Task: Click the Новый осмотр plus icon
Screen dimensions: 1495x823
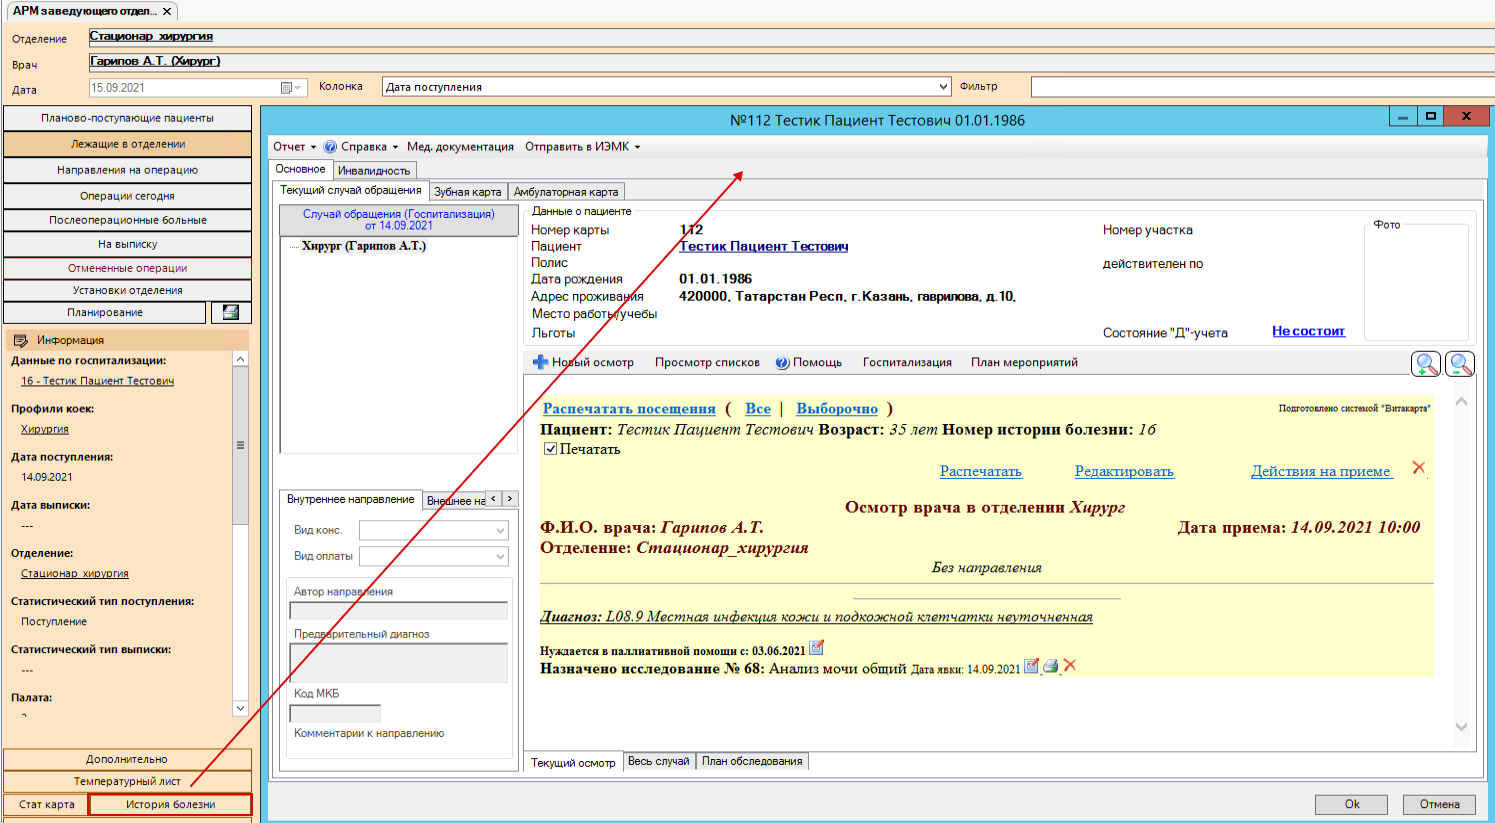Action: (x=540, y=362)
